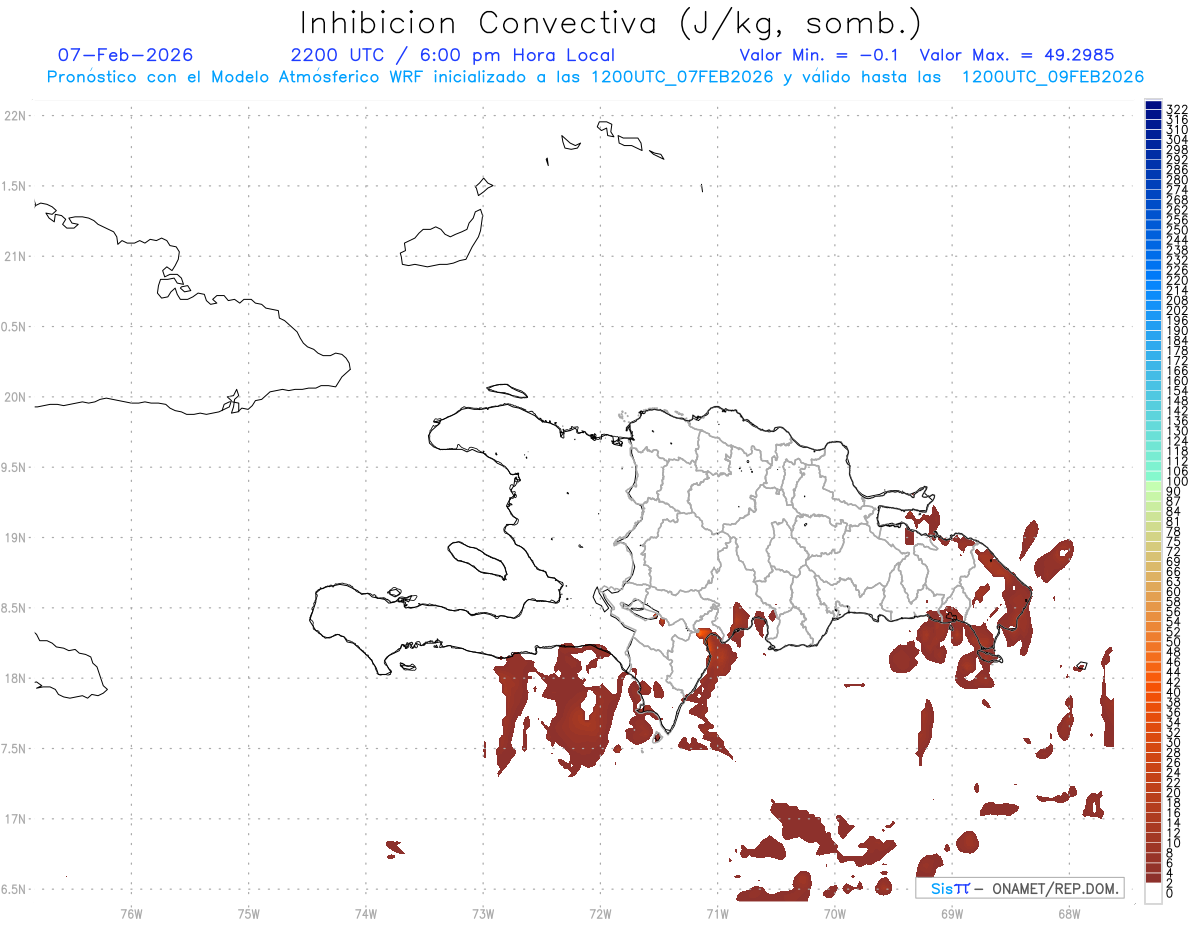Click the "100" colorbar label
Screen dimensions: 1200x927
1177,481
